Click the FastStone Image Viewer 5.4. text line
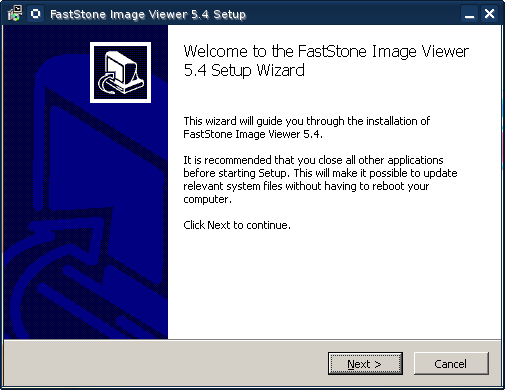 pyautogui.click(x=253, y=134)
